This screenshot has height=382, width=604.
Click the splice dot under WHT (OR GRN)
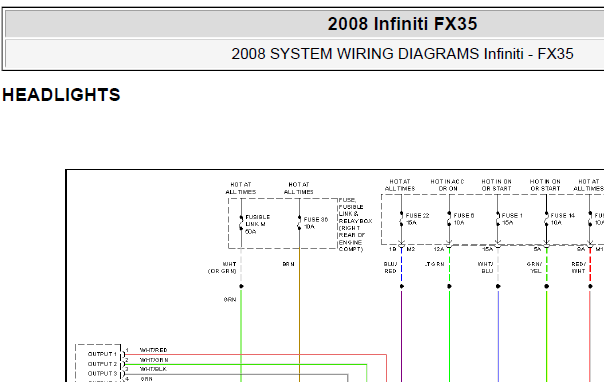[241, 286]
